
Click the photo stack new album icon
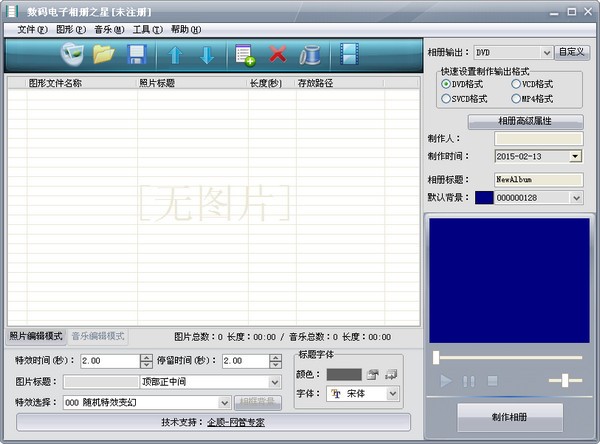point(72,54)
